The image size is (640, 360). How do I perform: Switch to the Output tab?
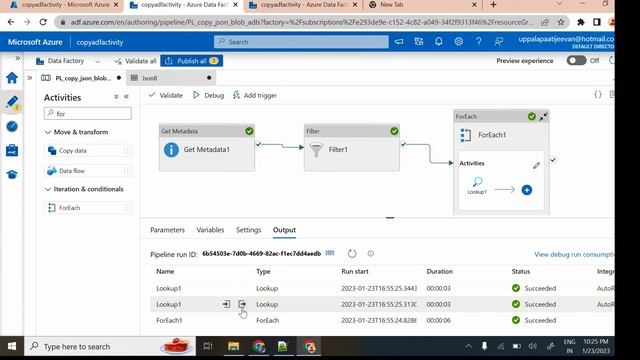(x=284, y=230)
